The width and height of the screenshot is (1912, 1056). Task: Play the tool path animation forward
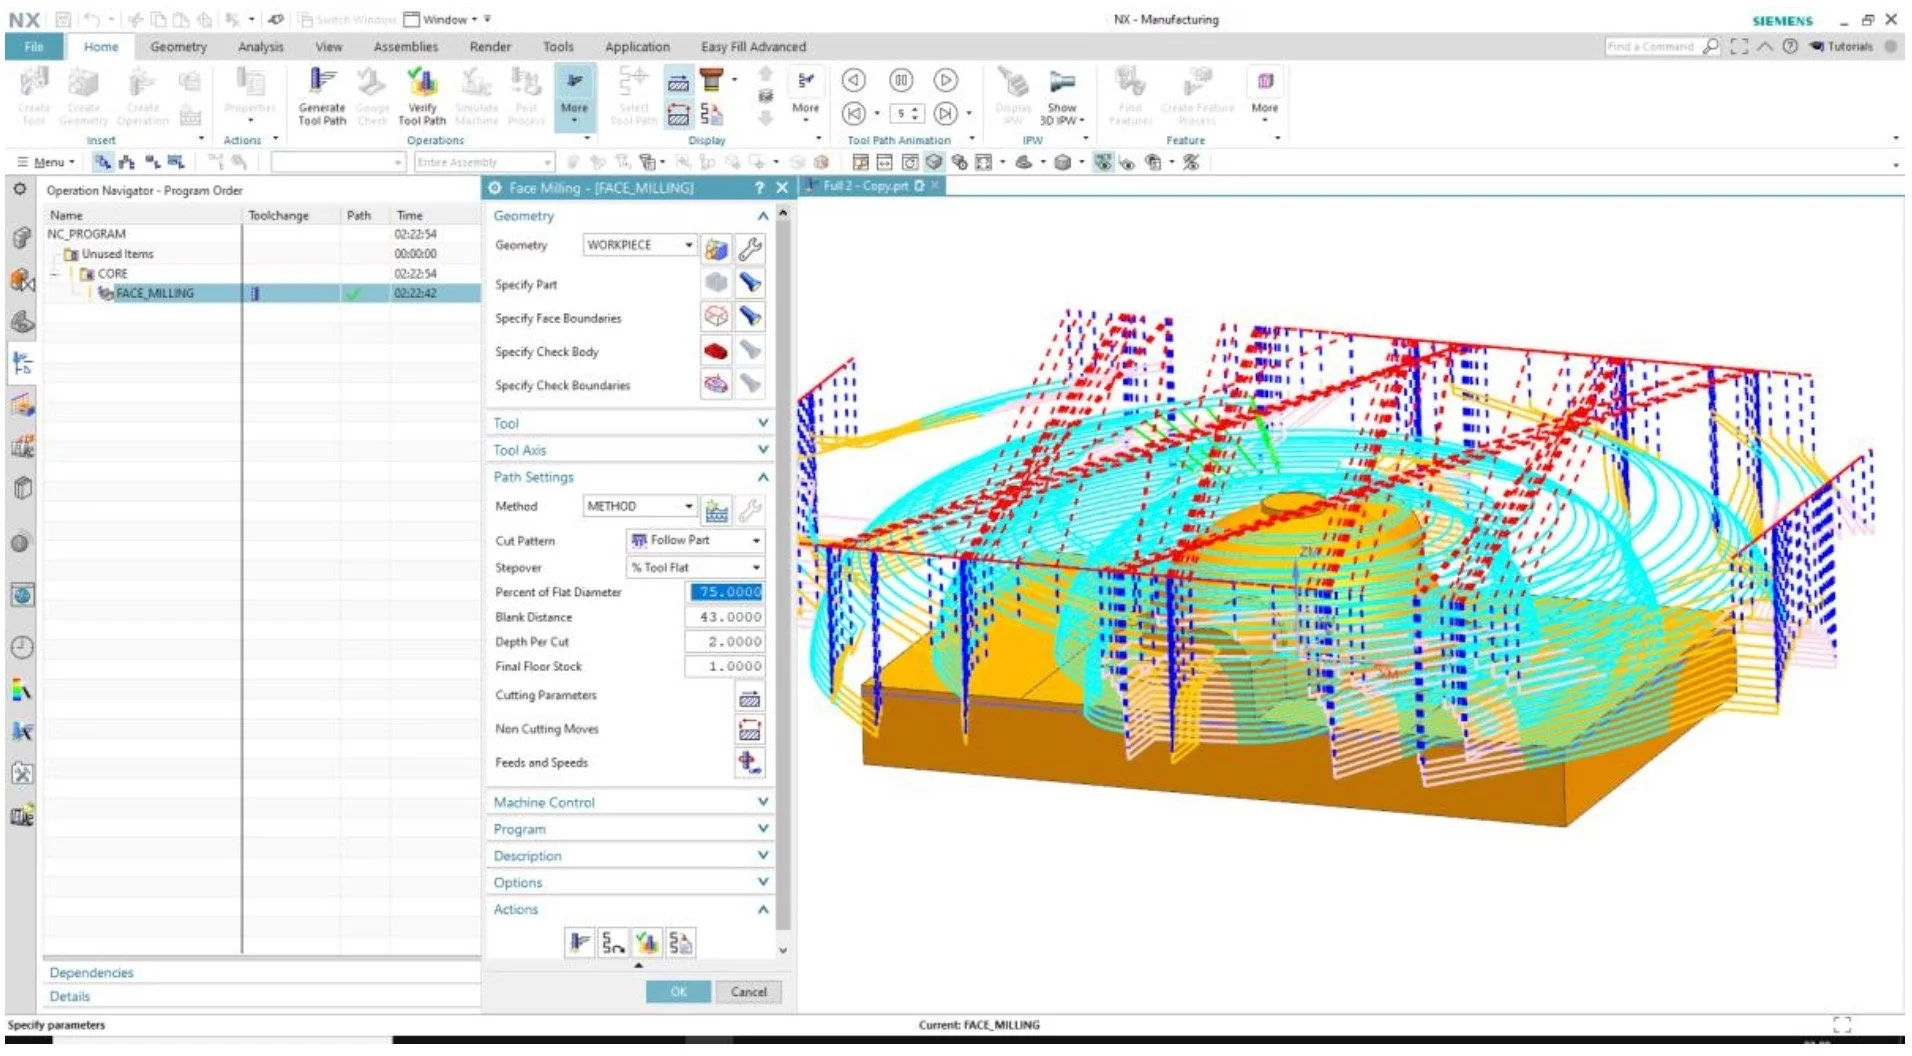(946, 80)
